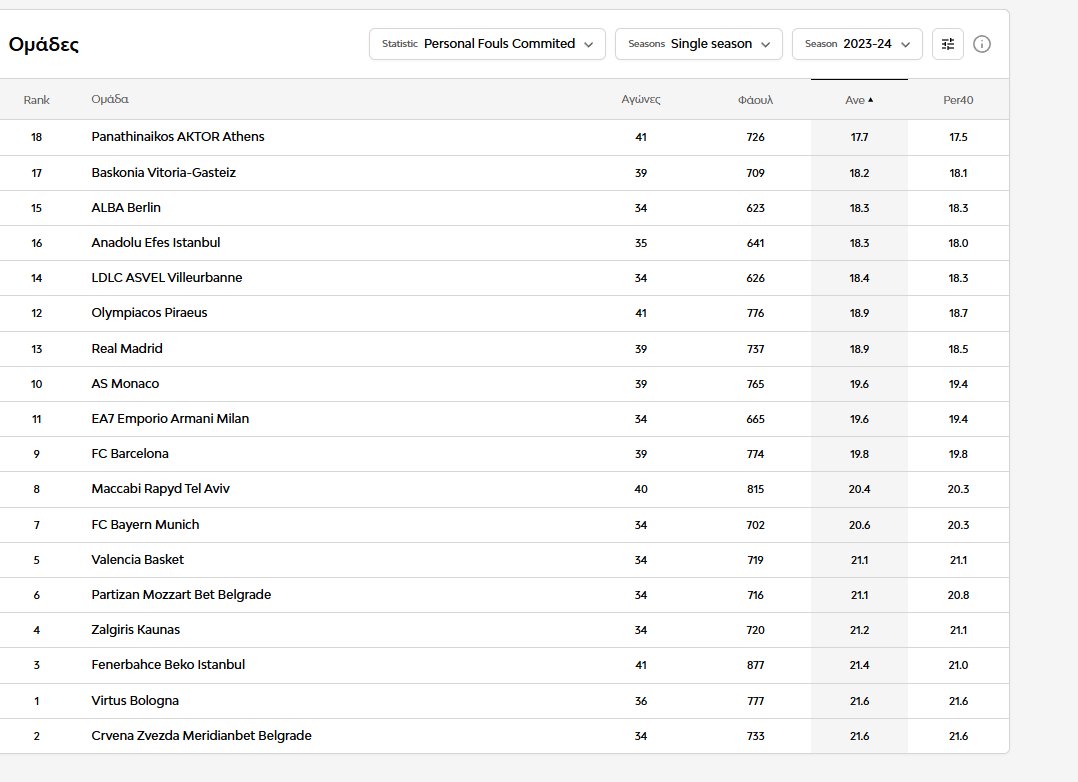Sort by the Ομάδα column header
1078x782 pixels.
110,99
